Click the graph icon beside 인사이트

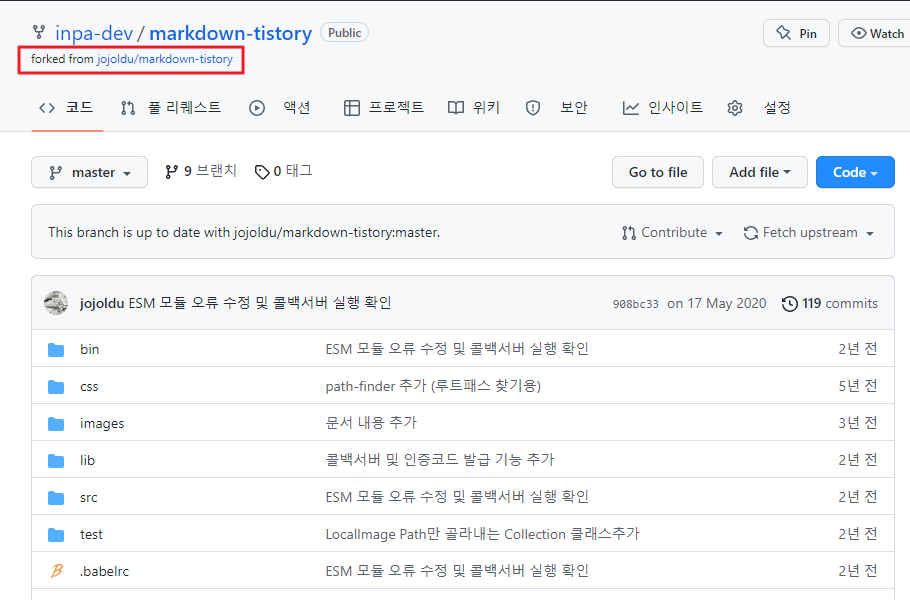pos(631,108)
